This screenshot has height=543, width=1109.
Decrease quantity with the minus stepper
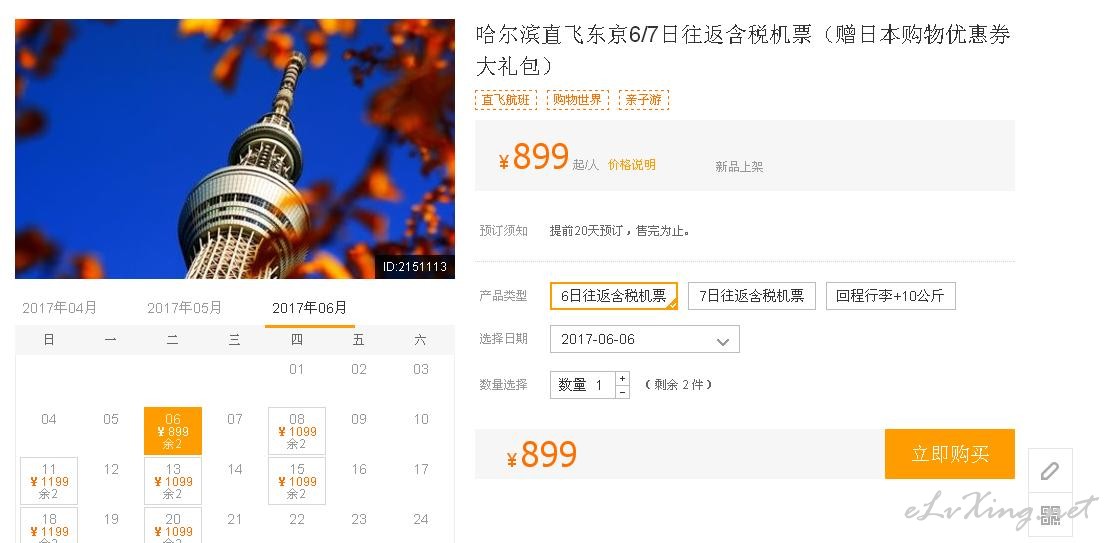pos(622,392)
